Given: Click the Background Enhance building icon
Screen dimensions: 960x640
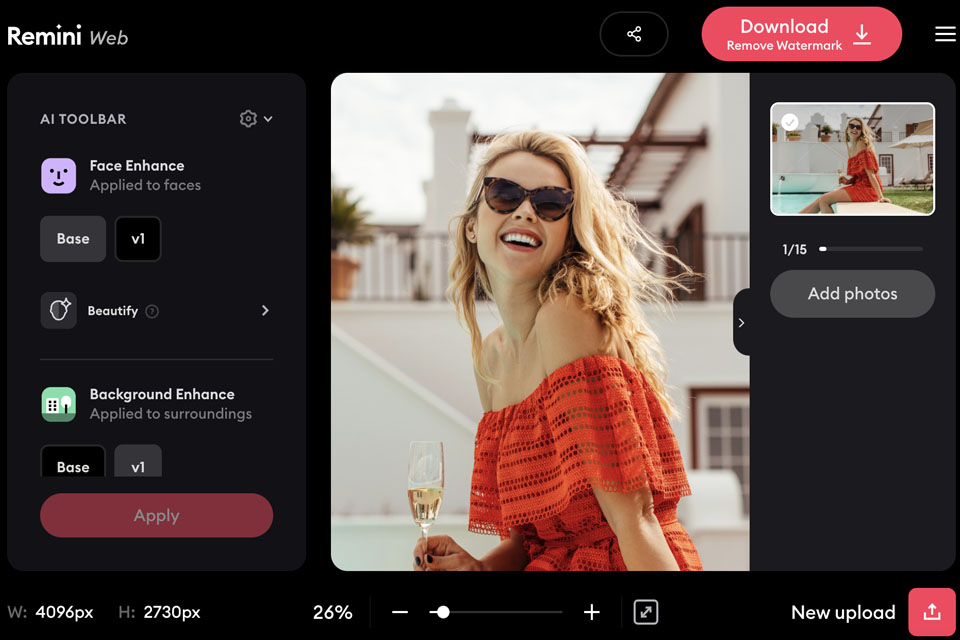Looking at the screenshot, I should pyautogui.click(x=59, y=404).
